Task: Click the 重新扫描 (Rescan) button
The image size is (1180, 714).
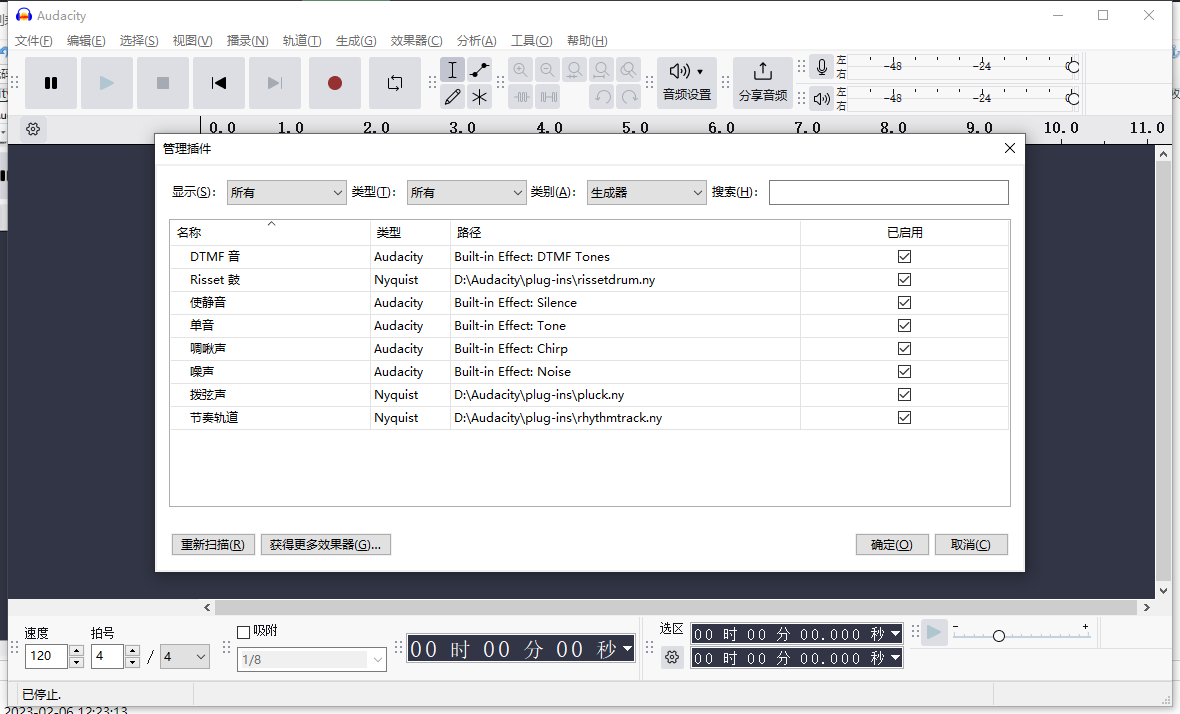Action: (213, 544)
